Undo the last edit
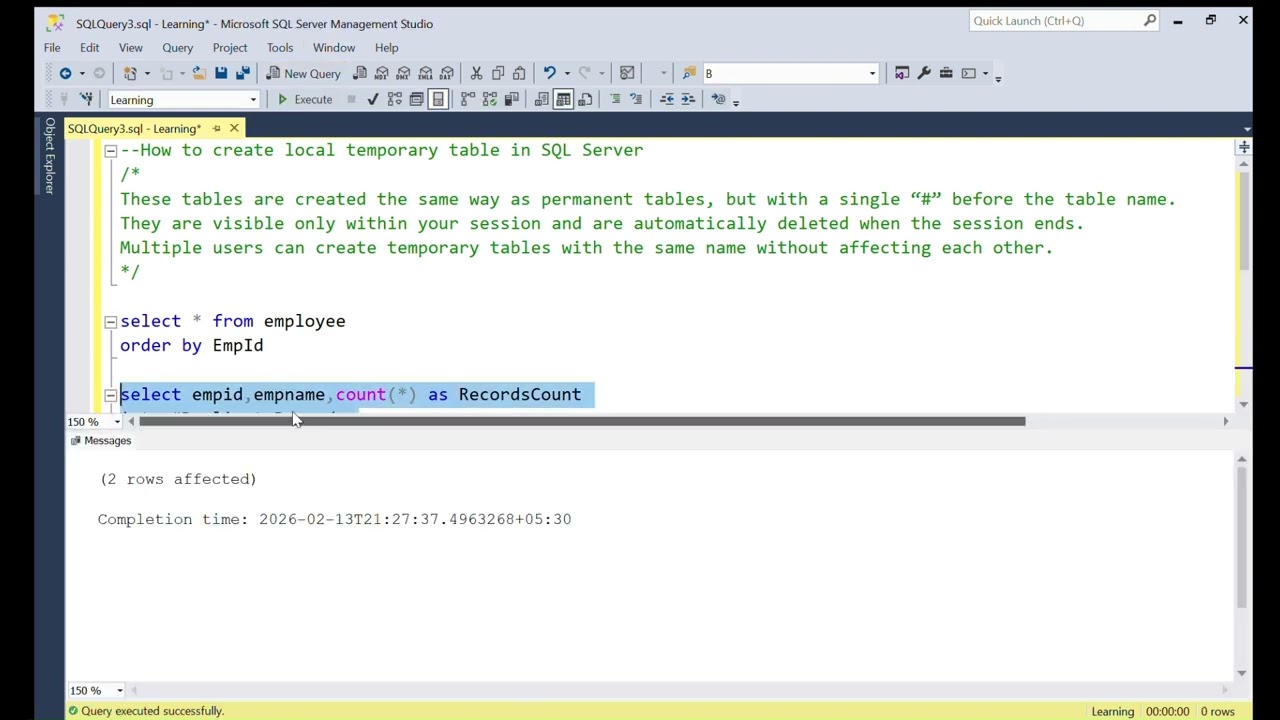The width and height of the screenshot is (1280, 720). (549, 73)
